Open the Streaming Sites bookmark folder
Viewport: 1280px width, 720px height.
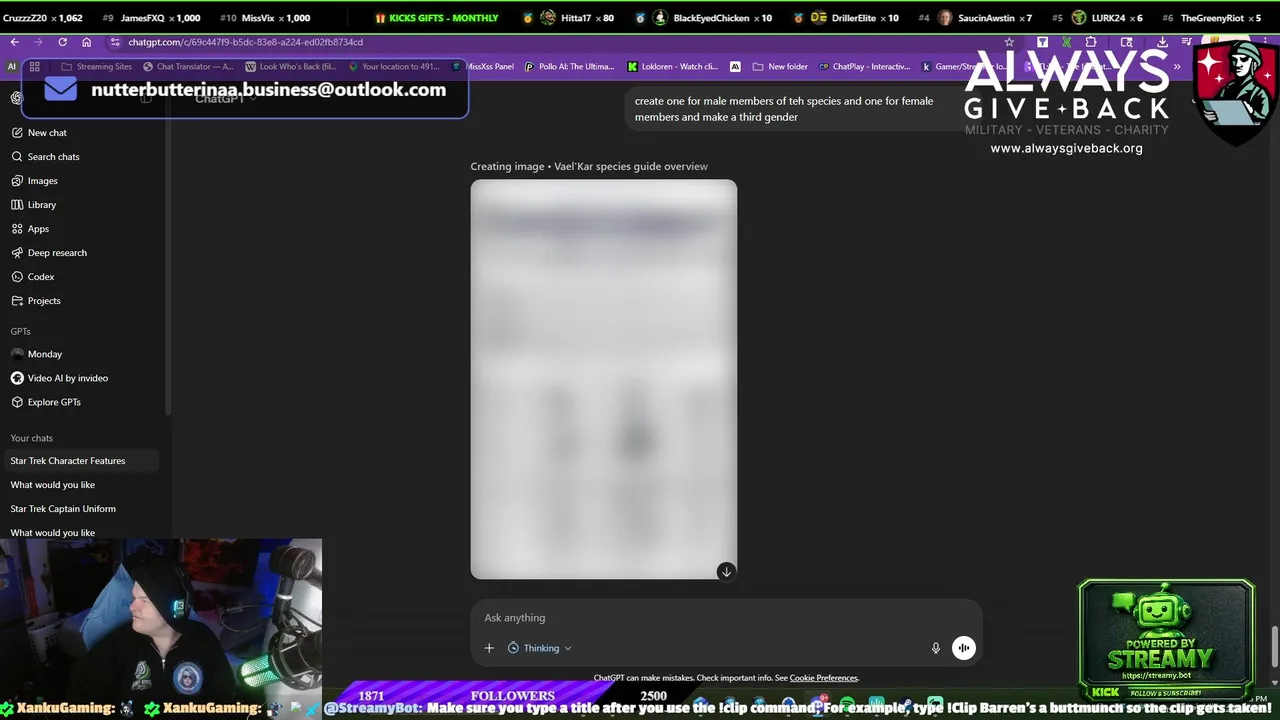(97, 66)
